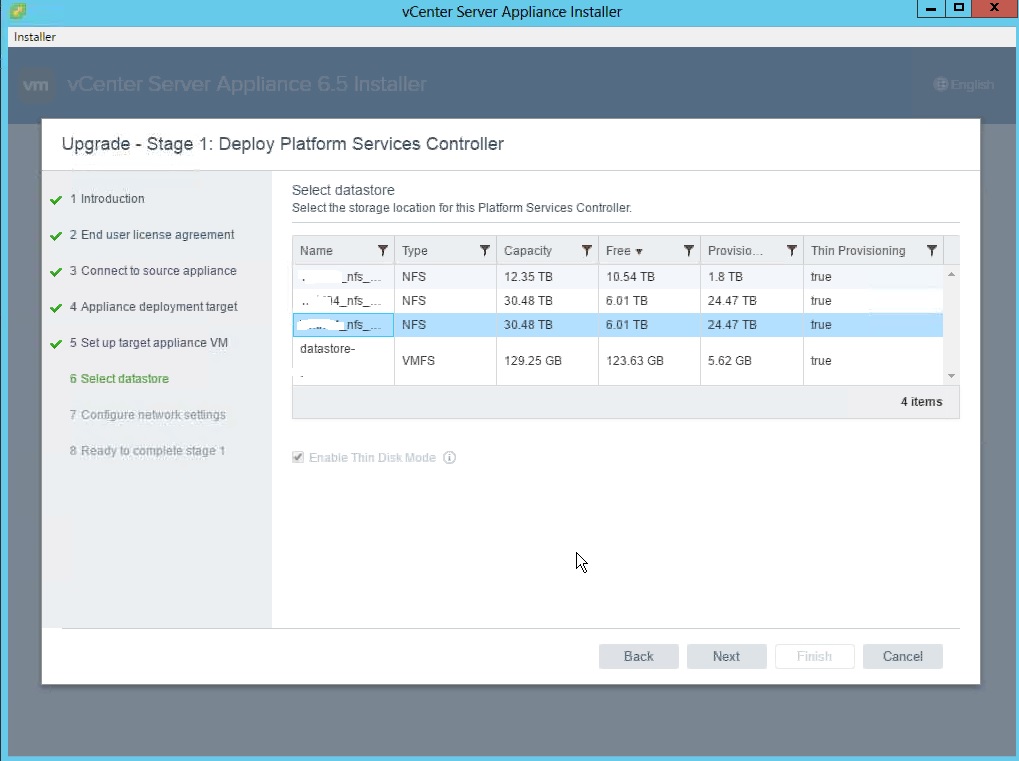
Task: Cancel the upgrade wizard
Action: 902,656
